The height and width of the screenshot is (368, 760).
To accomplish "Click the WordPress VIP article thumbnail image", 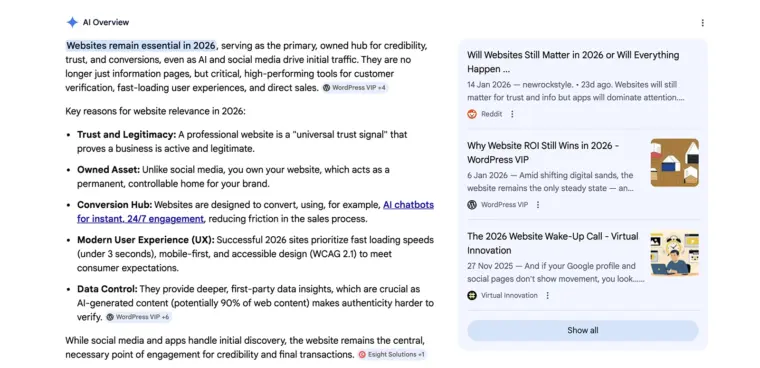I will click(x=675, y=162).
